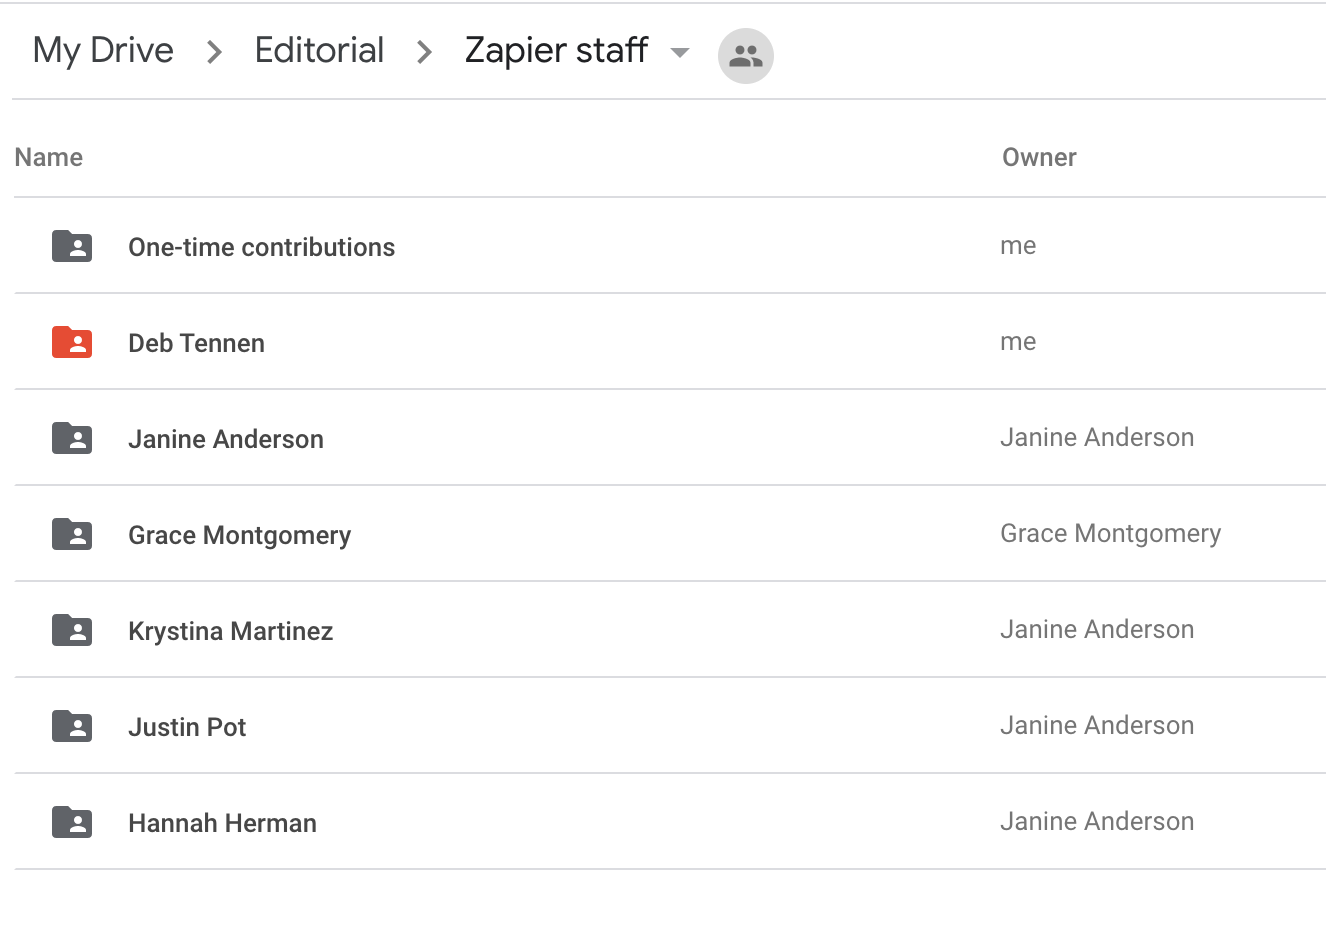Select the Krystina Martinez folder icon
Screen dimensions: 1326x932
tap(72, 630)
